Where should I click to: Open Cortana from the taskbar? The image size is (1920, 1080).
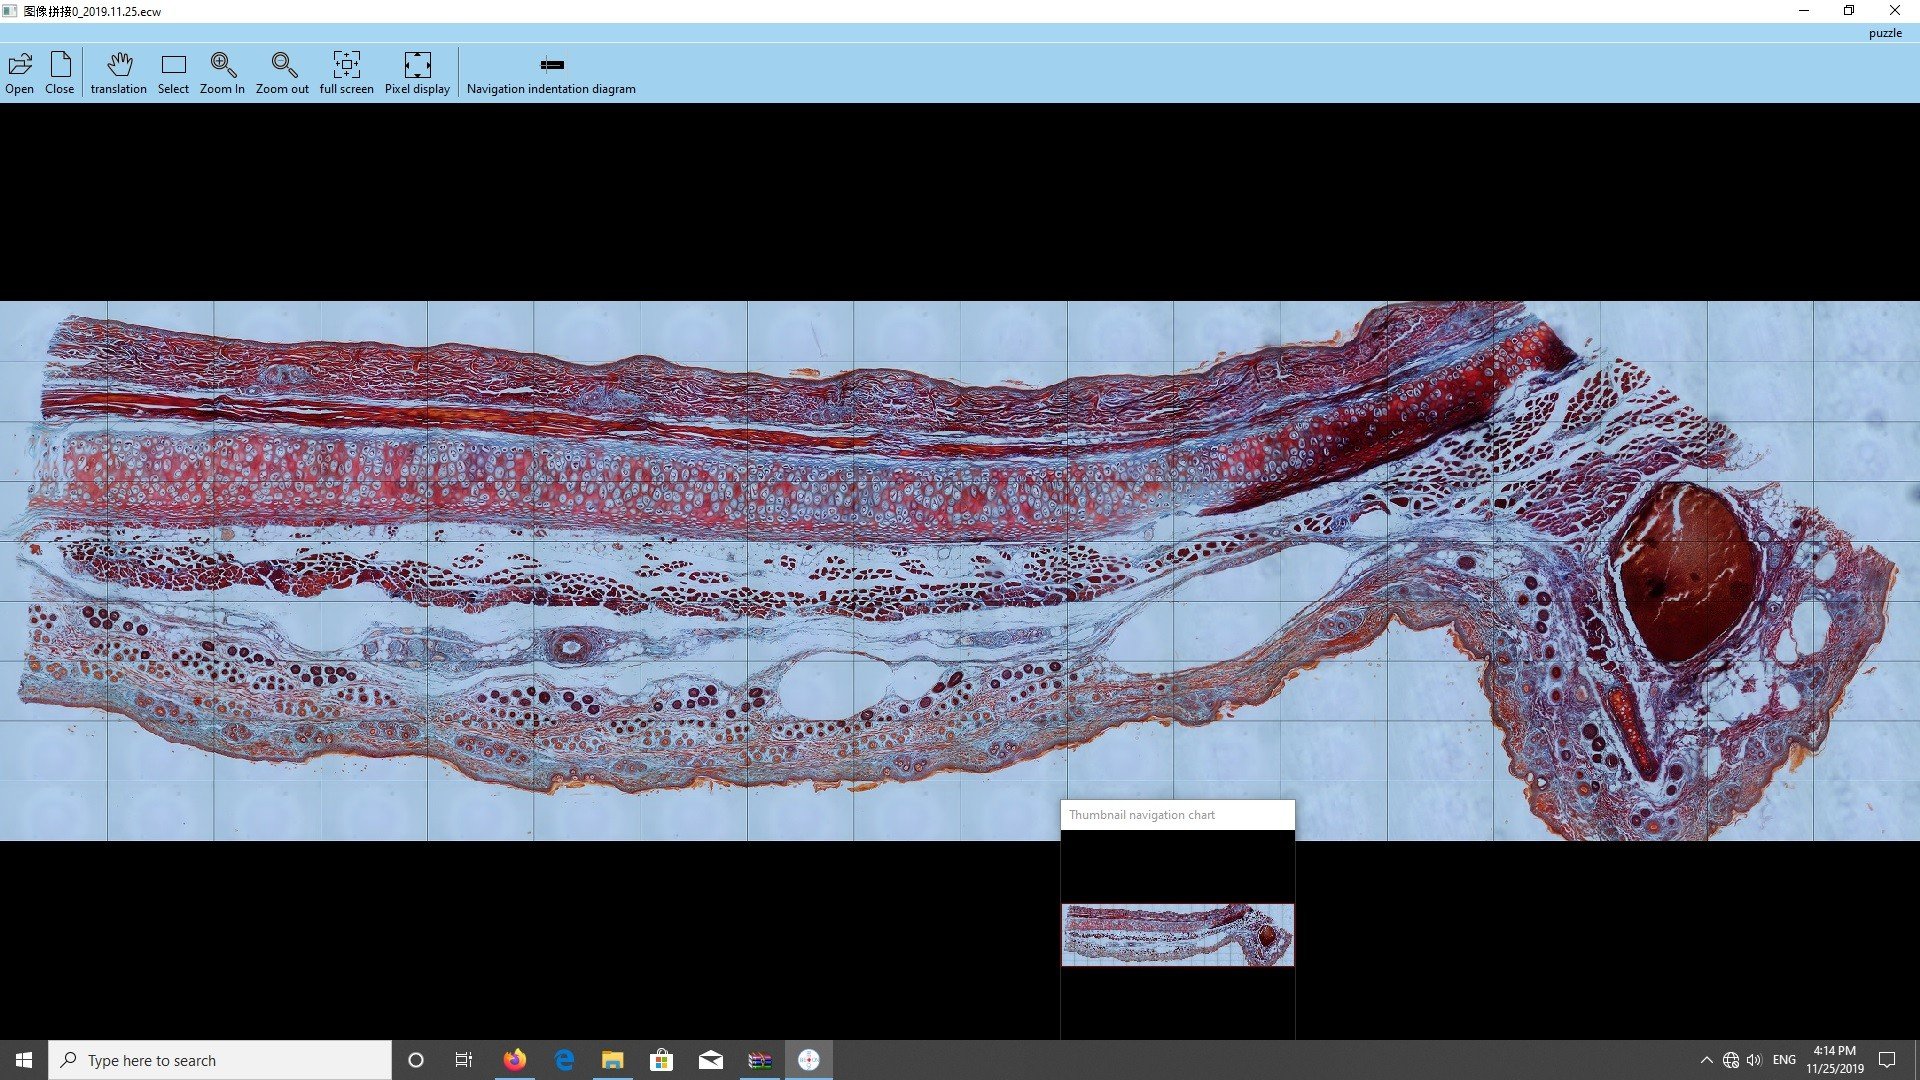pyautogui.click(x=416, y=1060)
